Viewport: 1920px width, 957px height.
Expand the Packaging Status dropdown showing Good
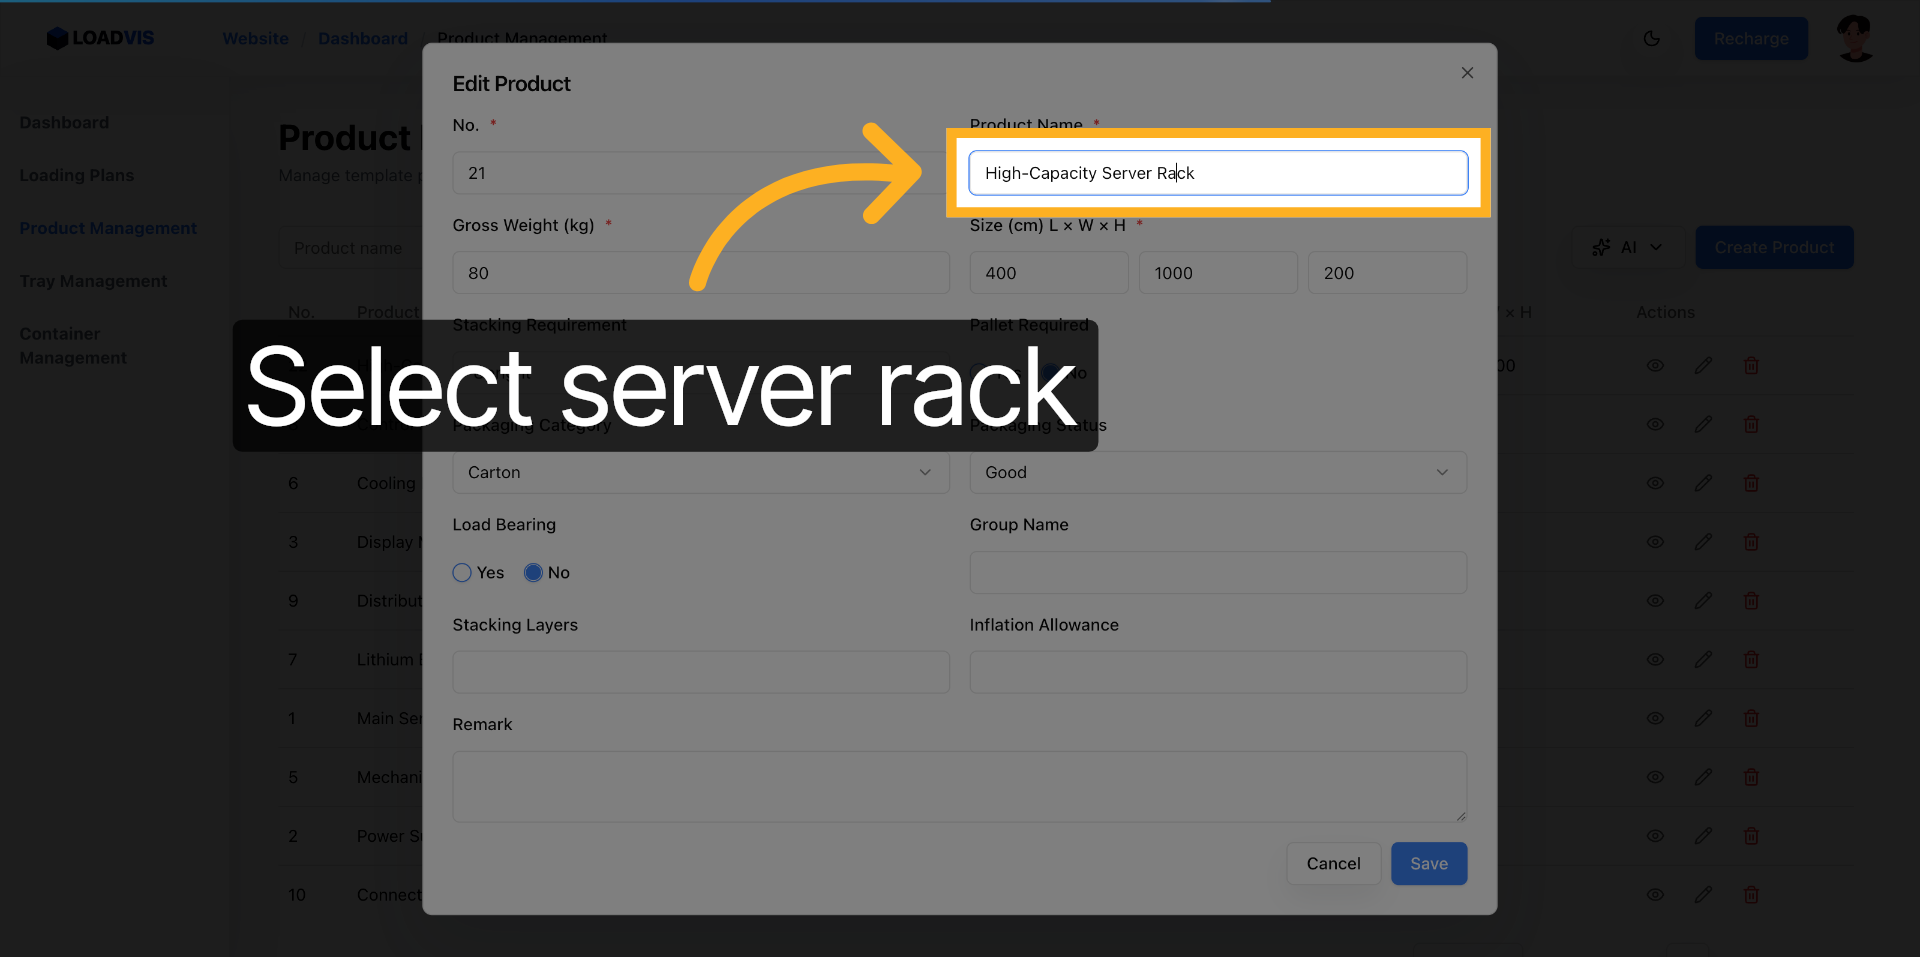tap(1217, 472)
